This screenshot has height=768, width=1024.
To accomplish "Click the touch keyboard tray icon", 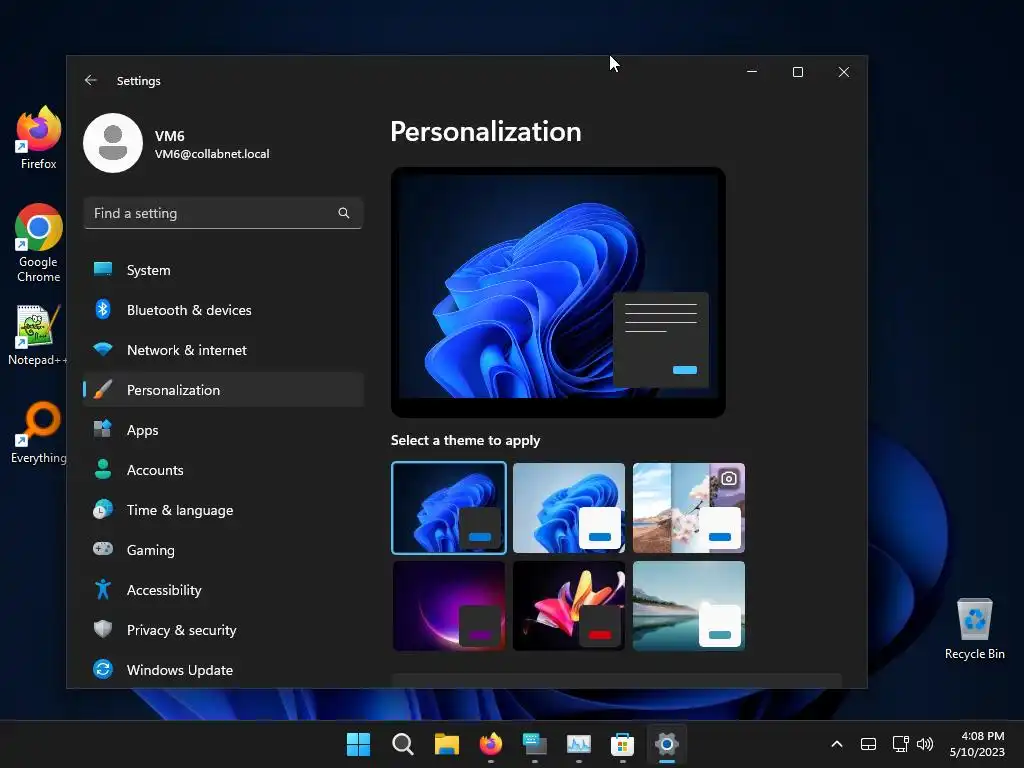I will pyautogui.click(x=869, y=744).
